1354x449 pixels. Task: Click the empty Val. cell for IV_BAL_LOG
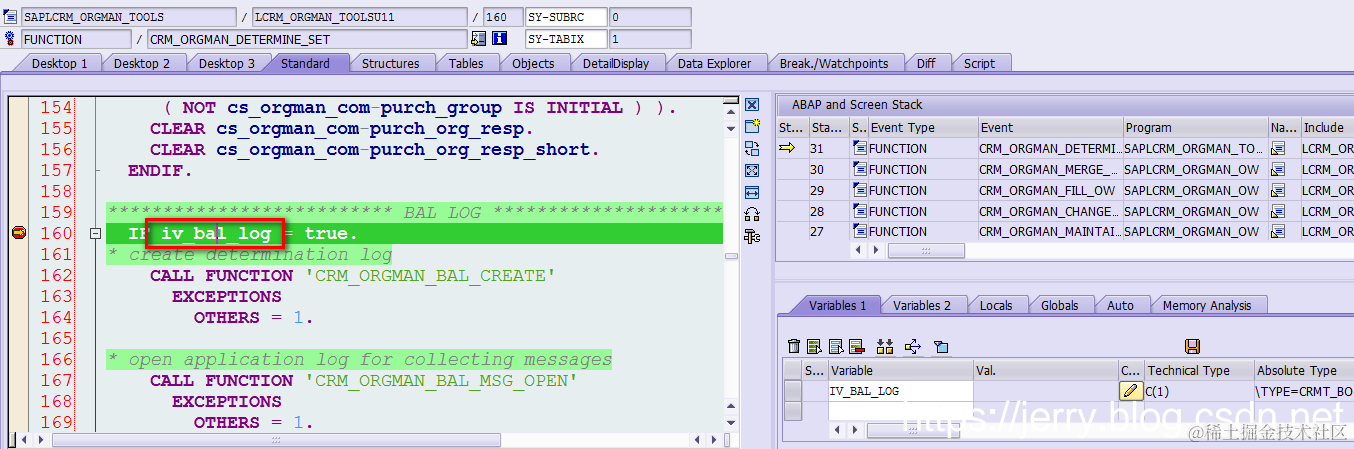click(x=1045, y=391)
